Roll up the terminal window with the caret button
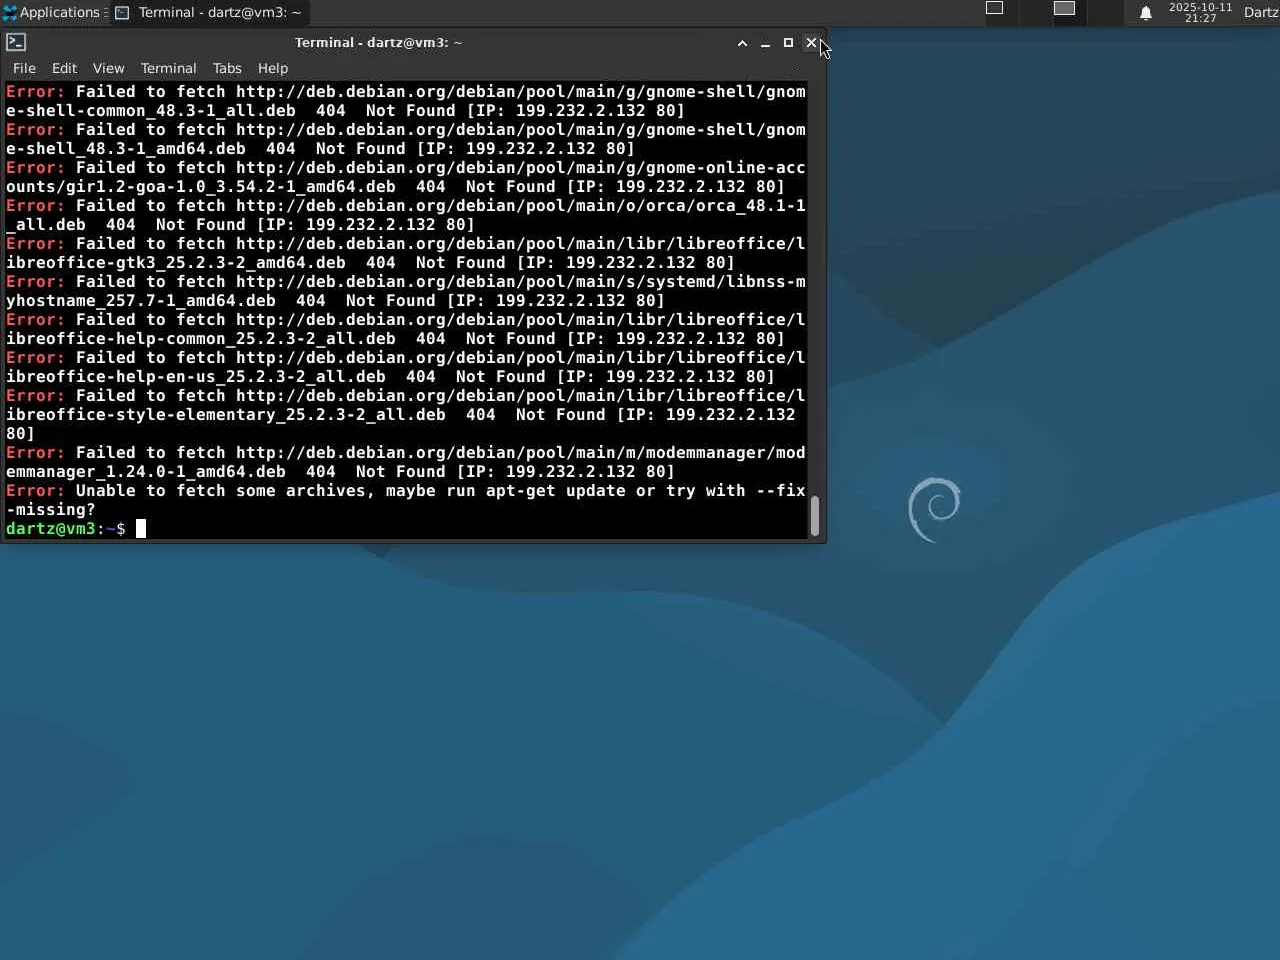 coord(742,43)
